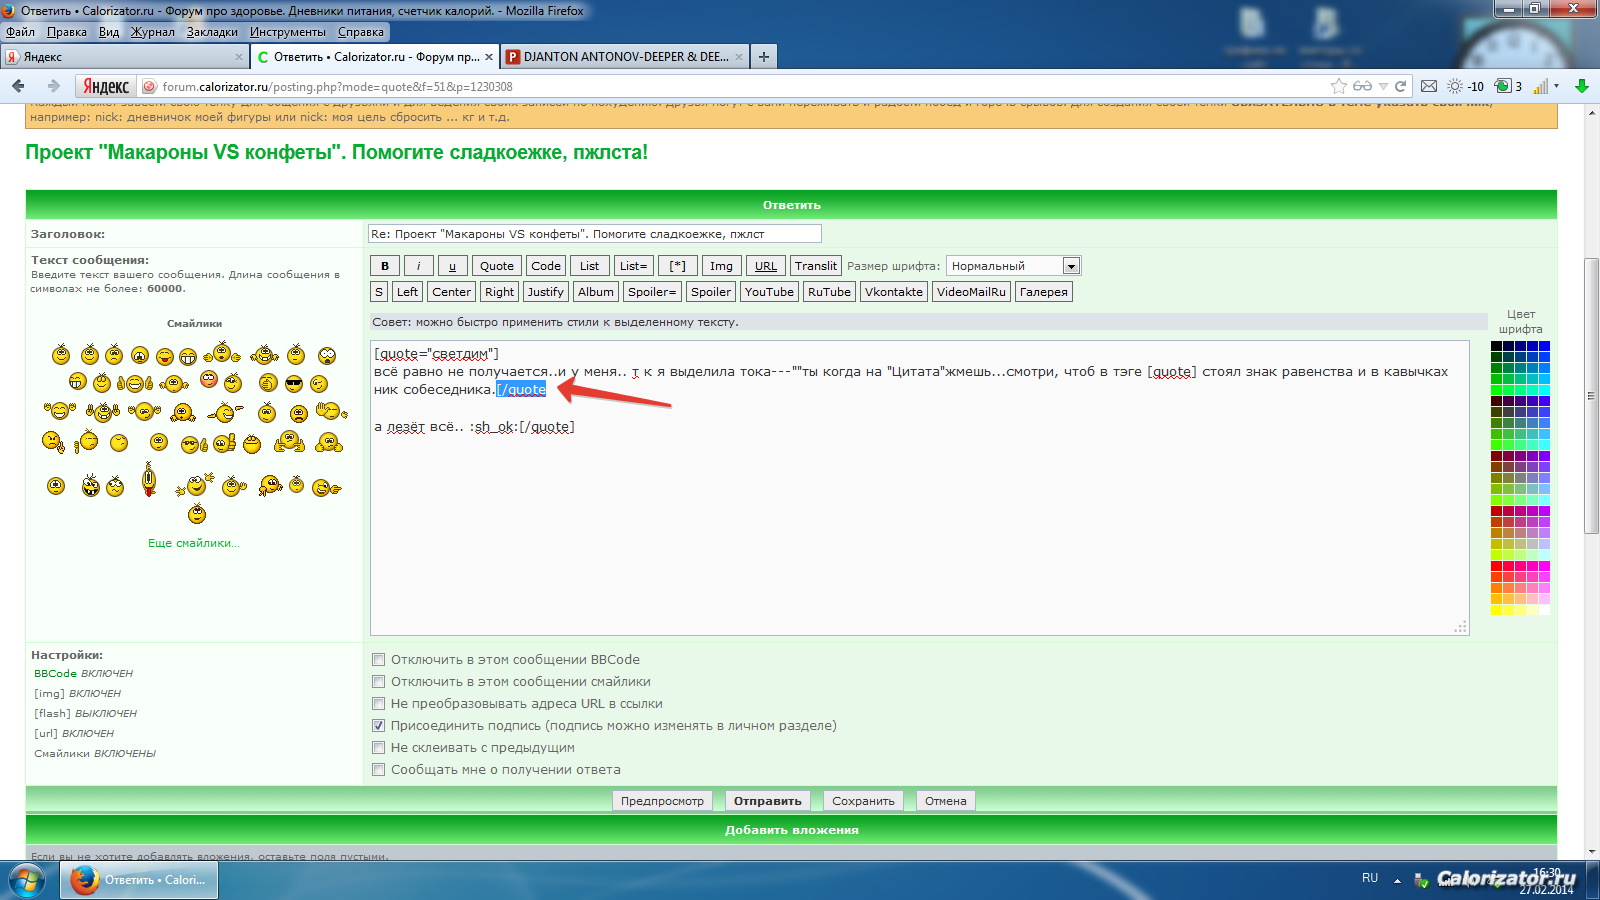The width and height of the screenshot is (1600, 900).
Task: Insert a list item with the [*] button
Action: click(678, 266)
